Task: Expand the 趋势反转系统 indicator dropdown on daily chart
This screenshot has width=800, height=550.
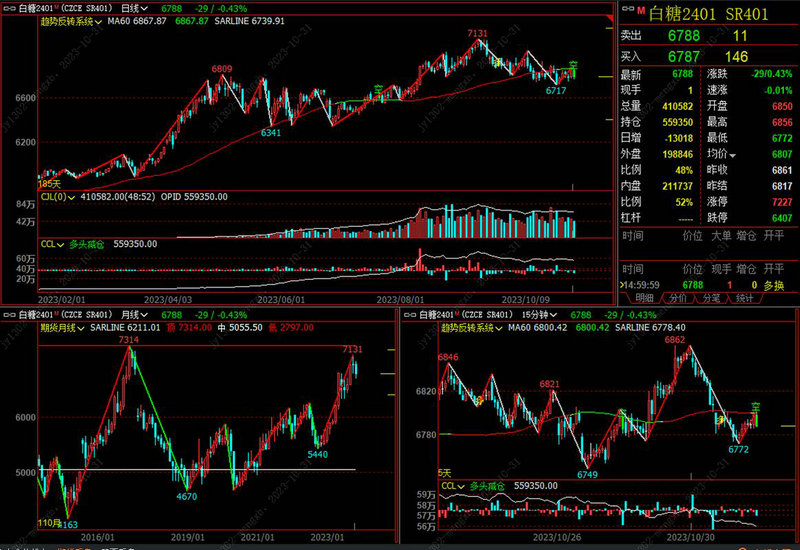Action: 98,21
